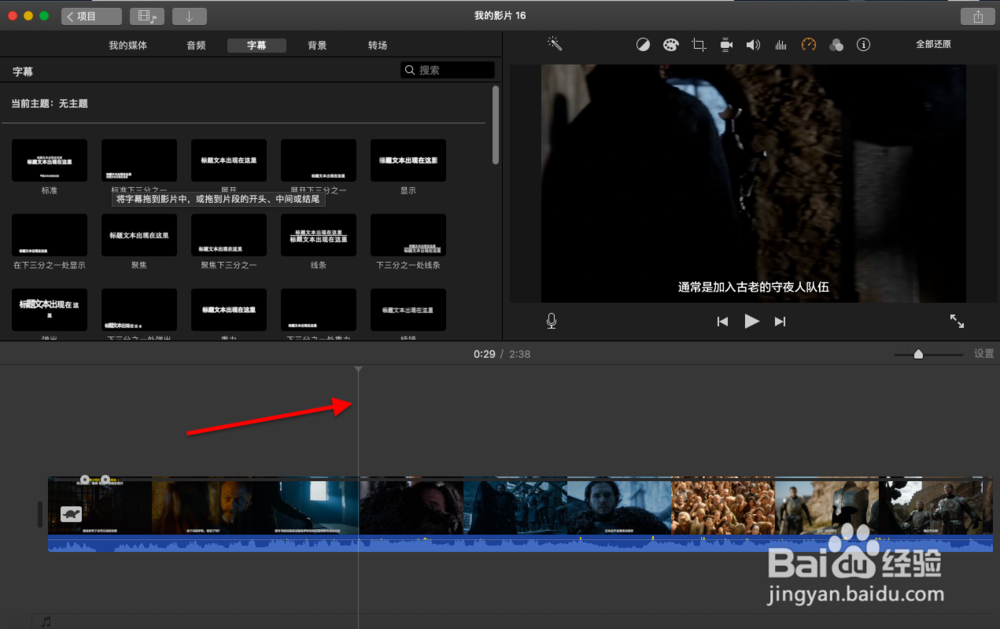Select the 下三分之一处线条 title thumbnail
Image resolution: width=1000 pixels, height=629 pixels.
pos(408,235)
